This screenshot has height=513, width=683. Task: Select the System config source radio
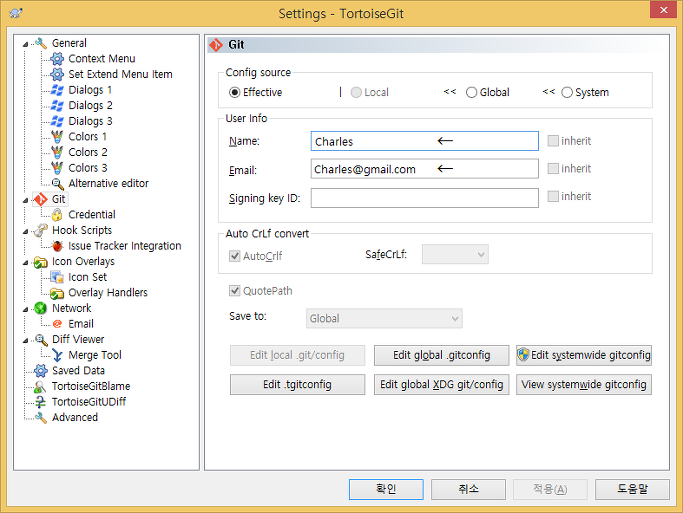click(x=567, y=92)
